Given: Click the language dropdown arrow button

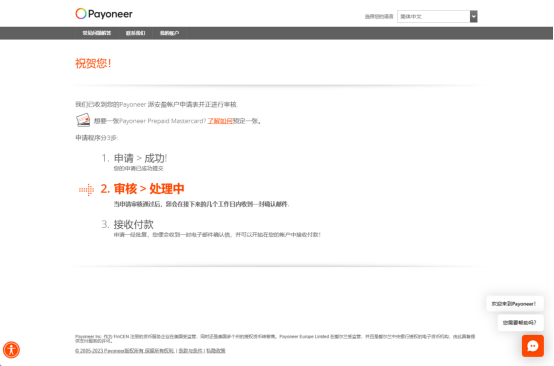Looking at the screenshot, I should 473,16.
